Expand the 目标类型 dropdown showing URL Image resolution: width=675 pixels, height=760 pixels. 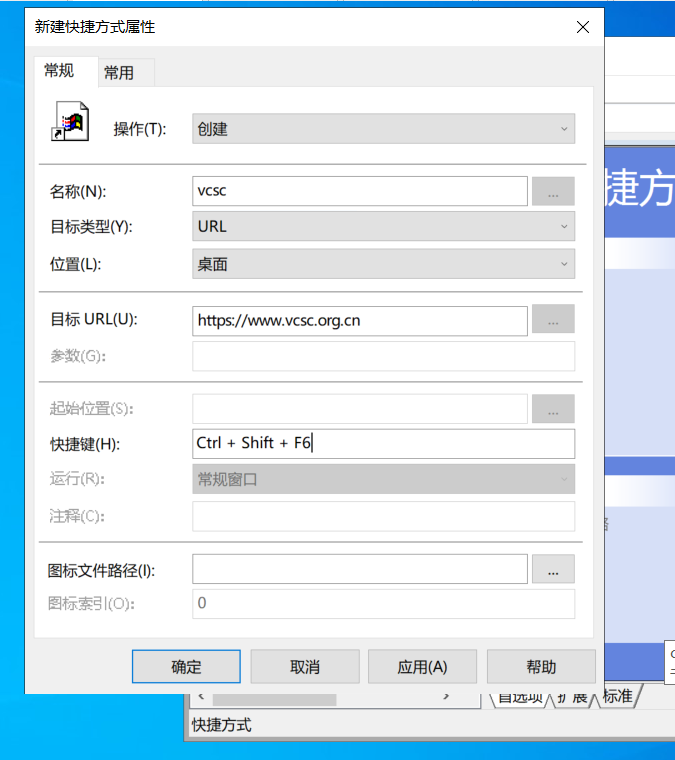383,226
